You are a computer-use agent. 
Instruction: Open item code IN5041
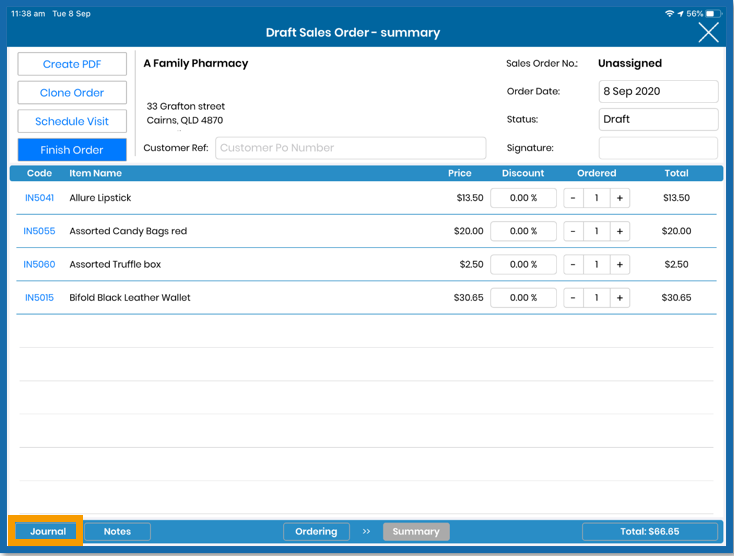[39, 198]
